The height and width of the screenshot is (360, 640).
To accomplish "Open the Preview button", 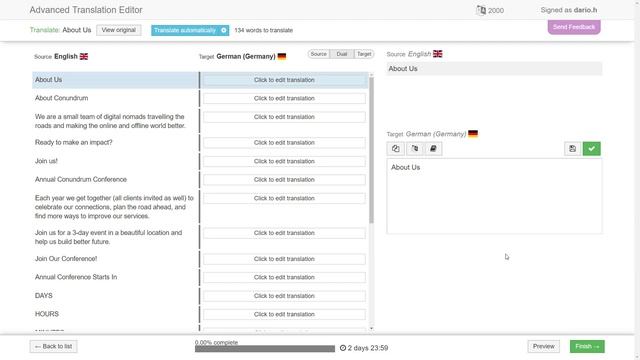I will pos(543,346).
